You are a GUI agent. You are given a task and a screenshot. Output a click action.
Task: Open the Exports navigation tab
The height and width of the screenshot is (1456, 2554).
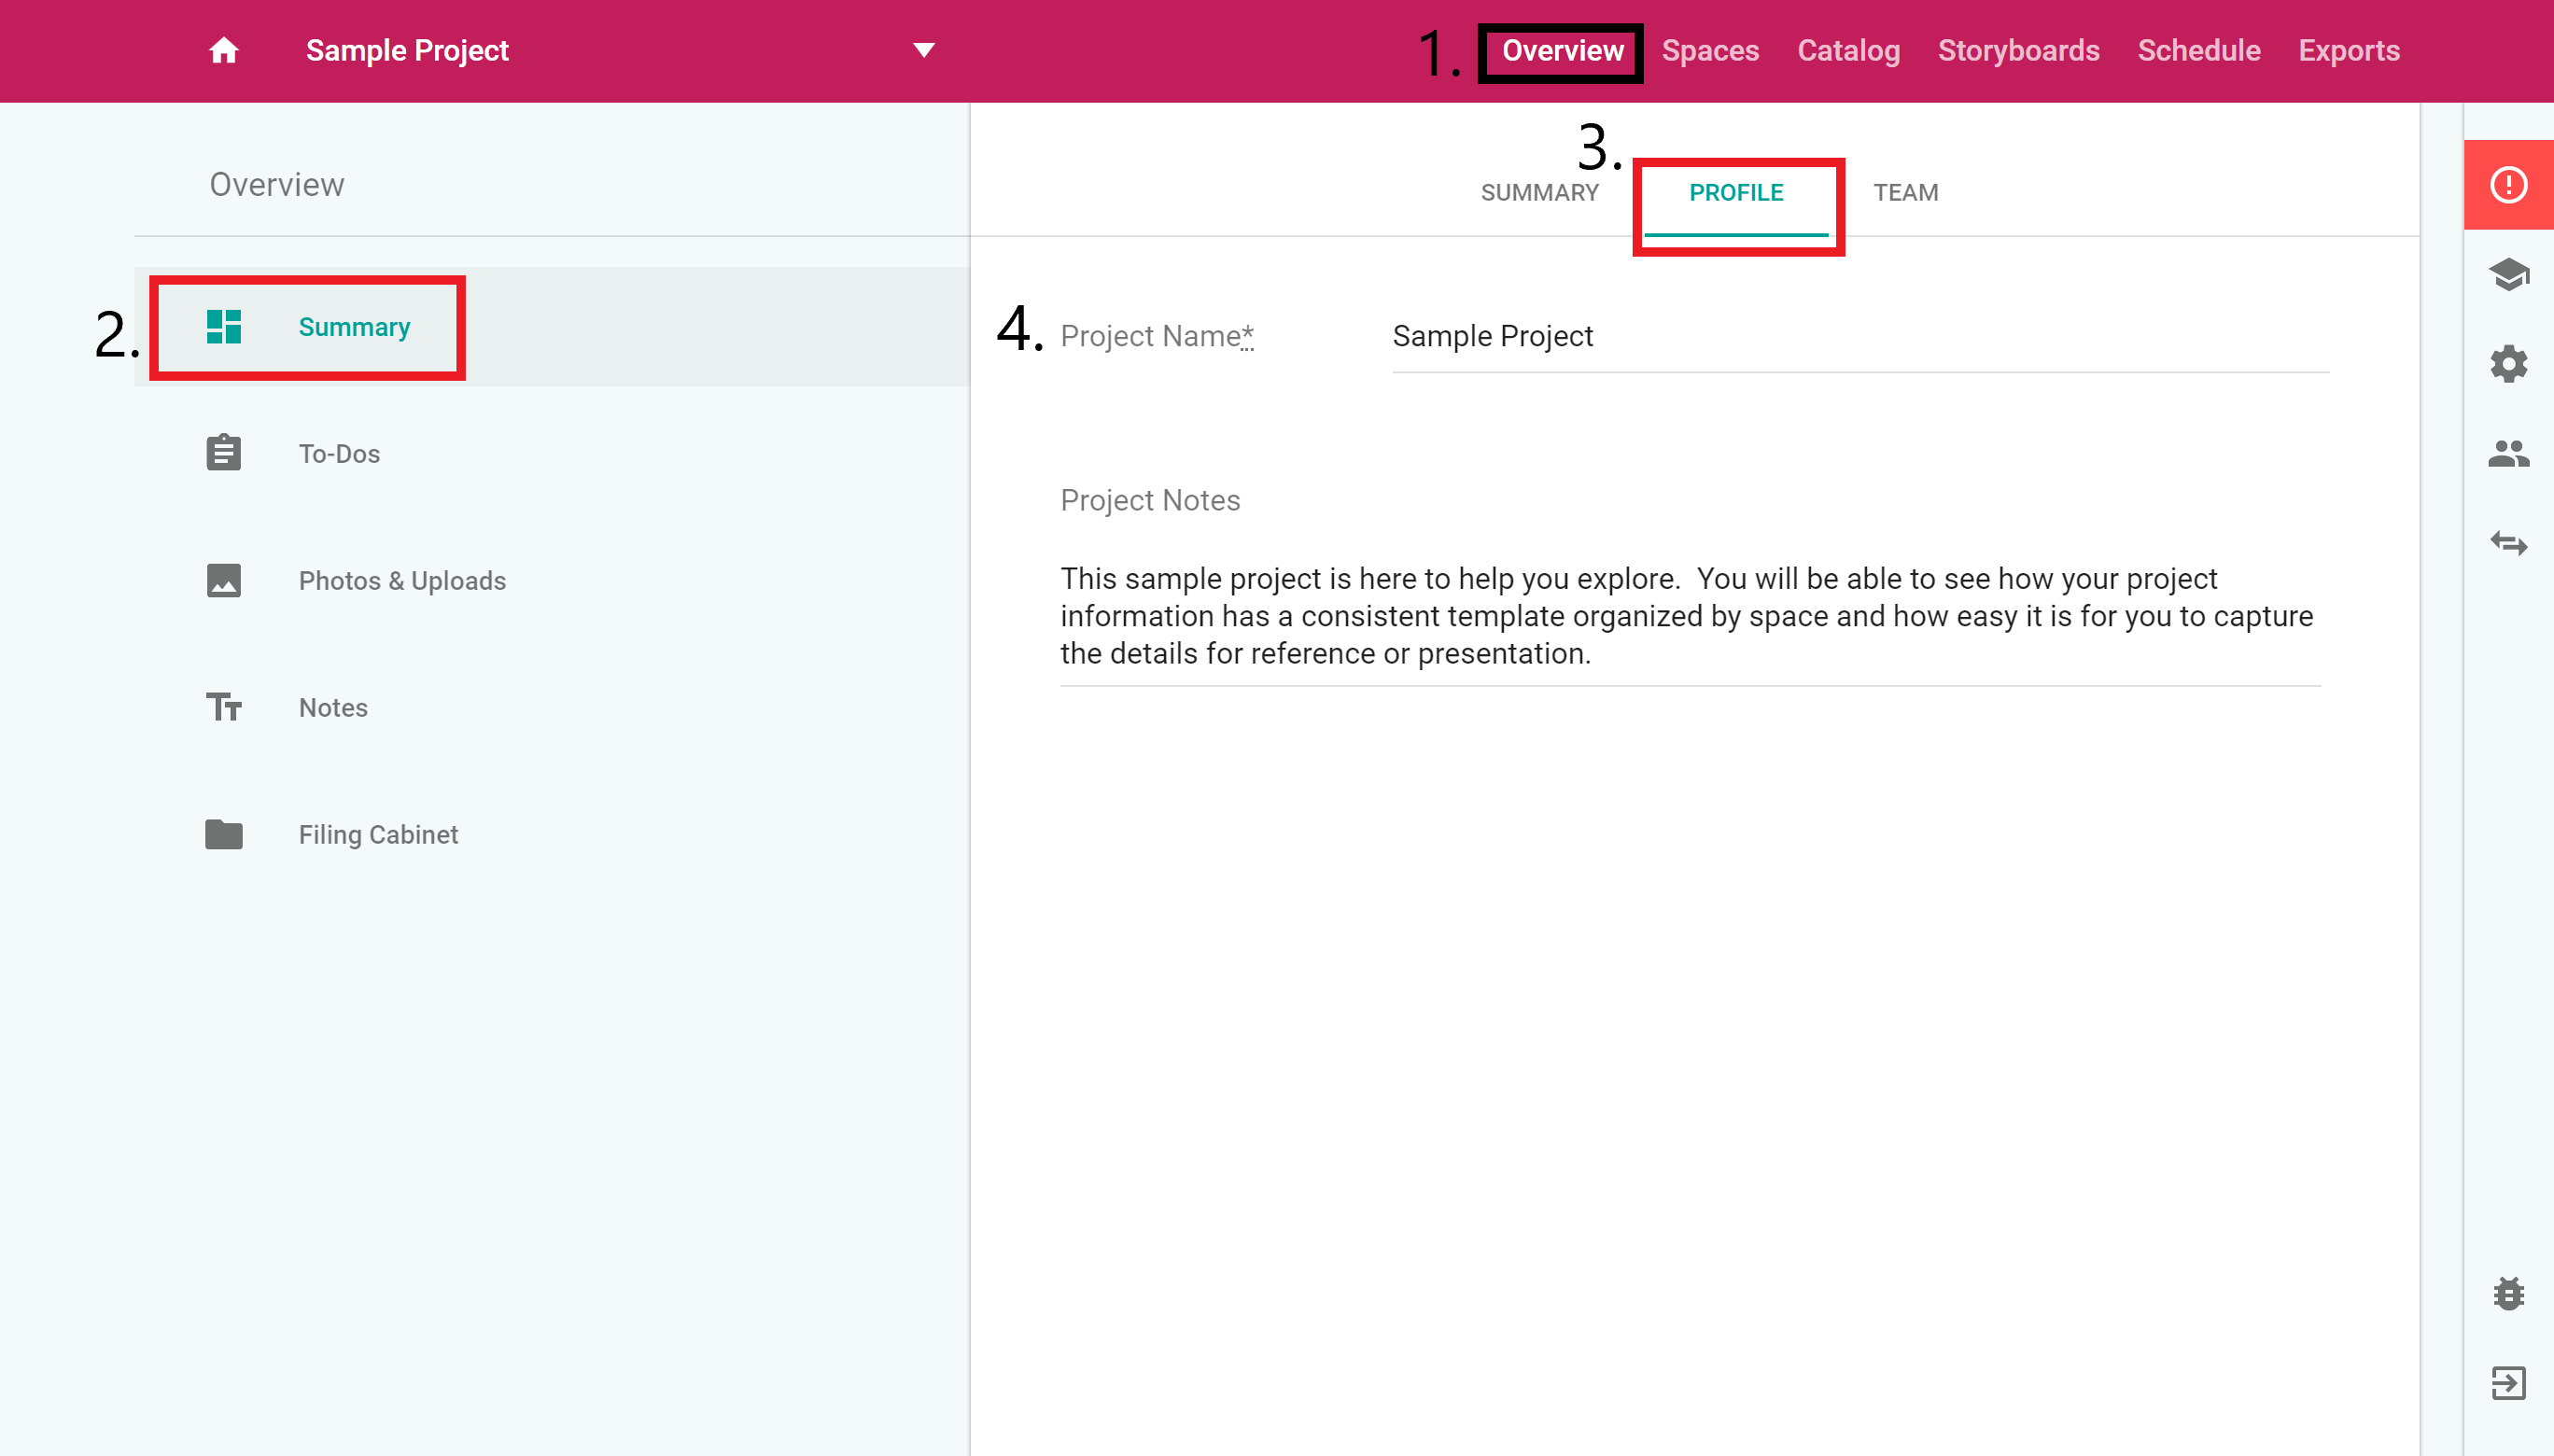click(2348, 51)
